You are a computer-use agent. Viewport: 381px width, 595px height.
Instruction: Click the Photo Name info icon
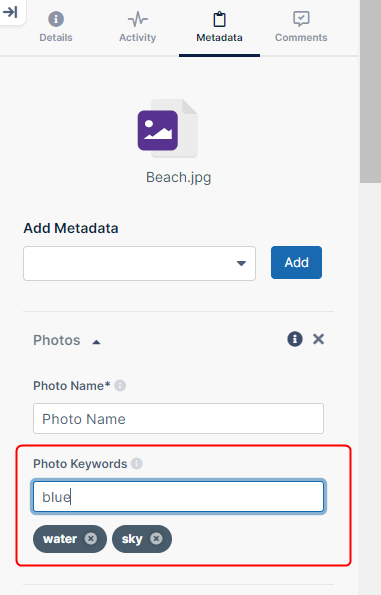tap(120, 386)
